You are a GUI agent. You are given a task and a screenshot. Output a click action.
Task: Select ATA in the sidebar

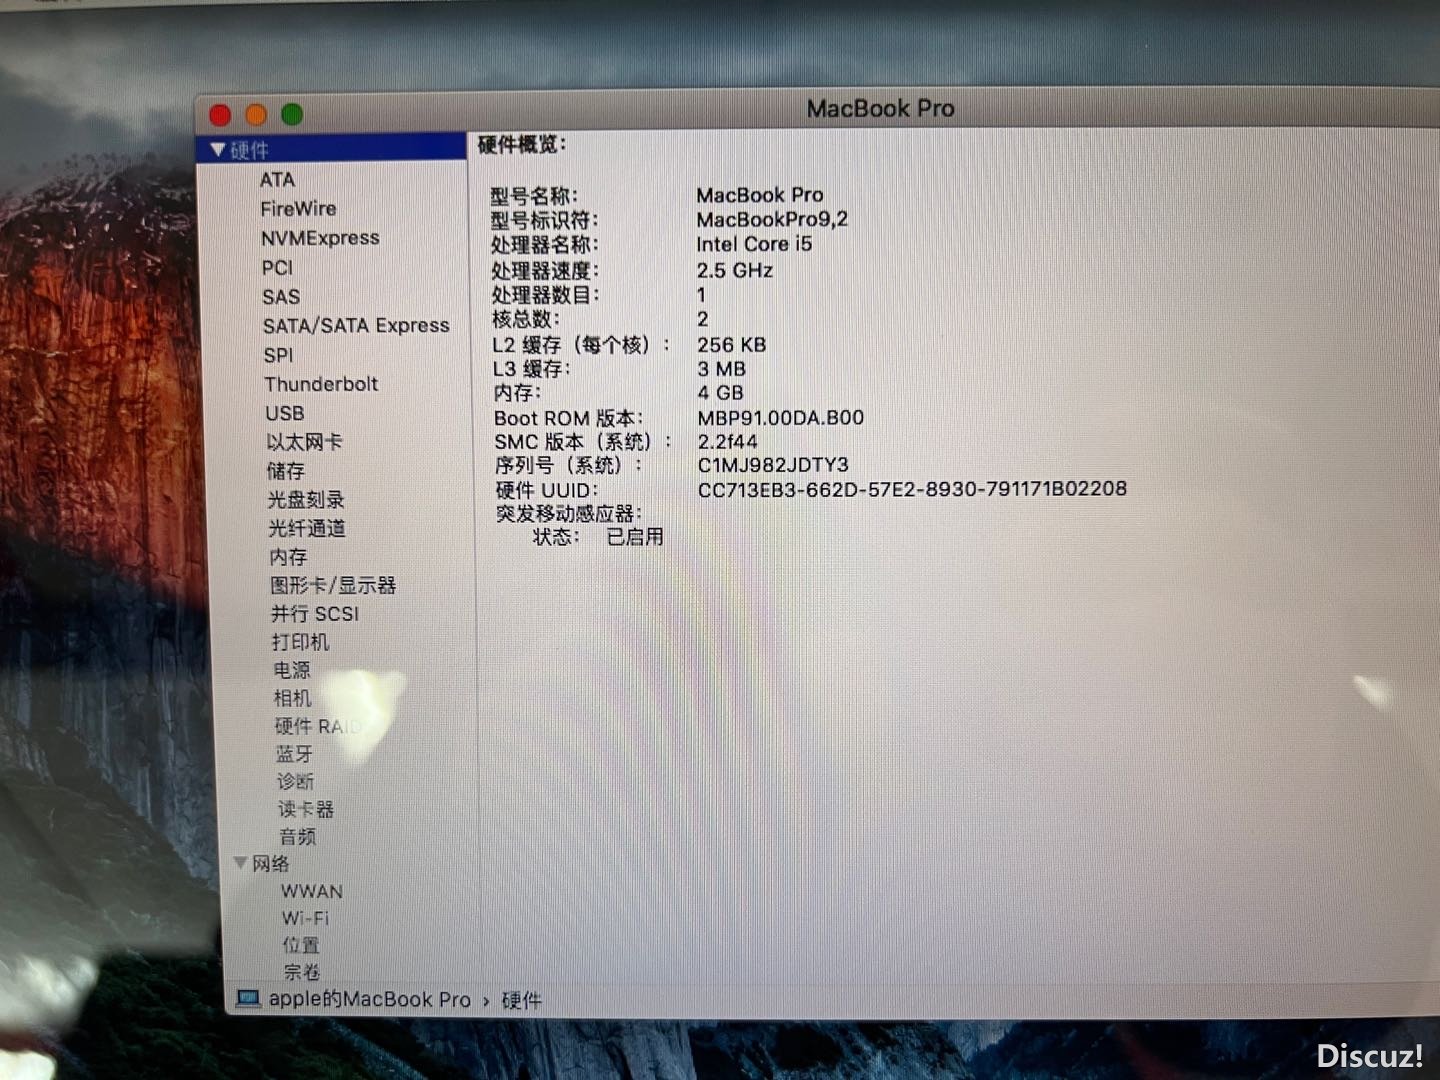pos(277,180)
